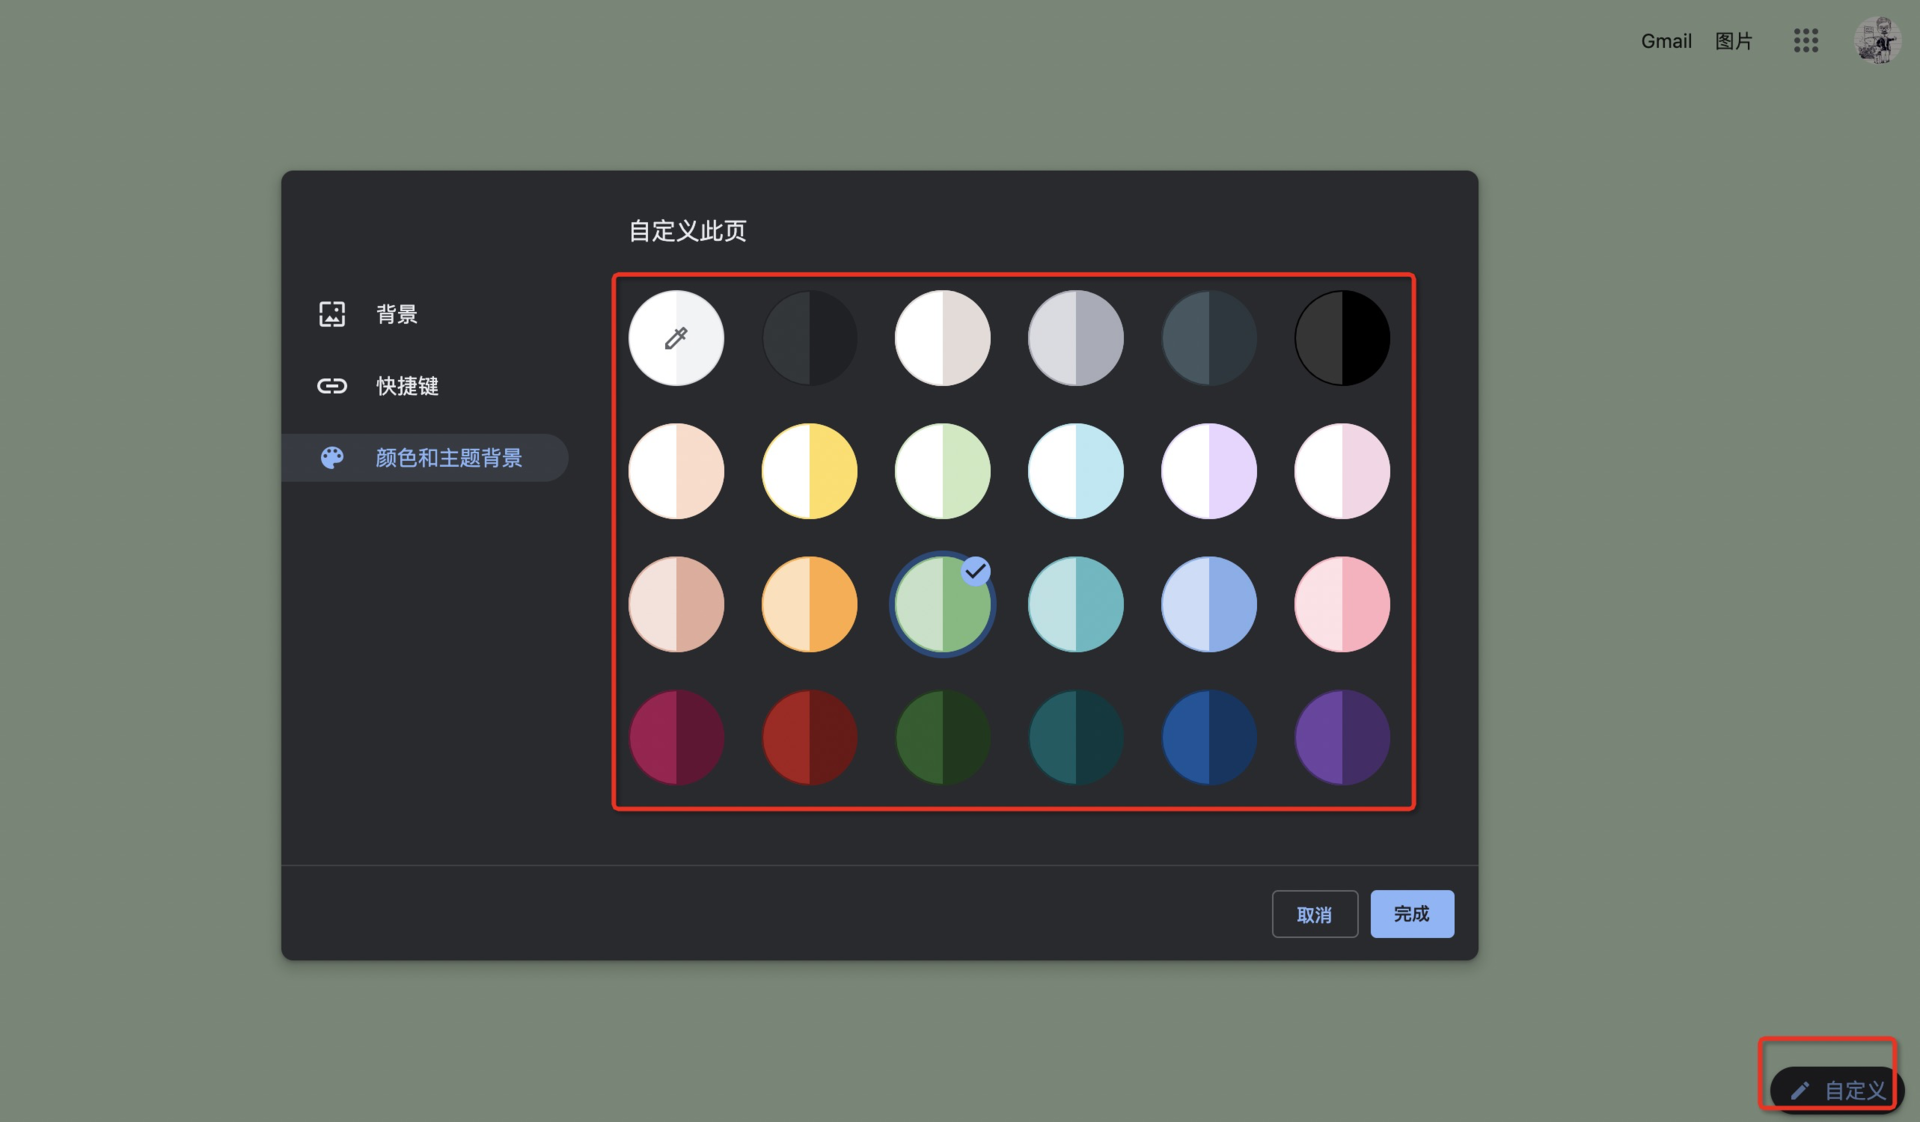This screenshot has height=1122, width=1920.
Task: Click the checkmark on selected green theme
Action: pos(975,571)
